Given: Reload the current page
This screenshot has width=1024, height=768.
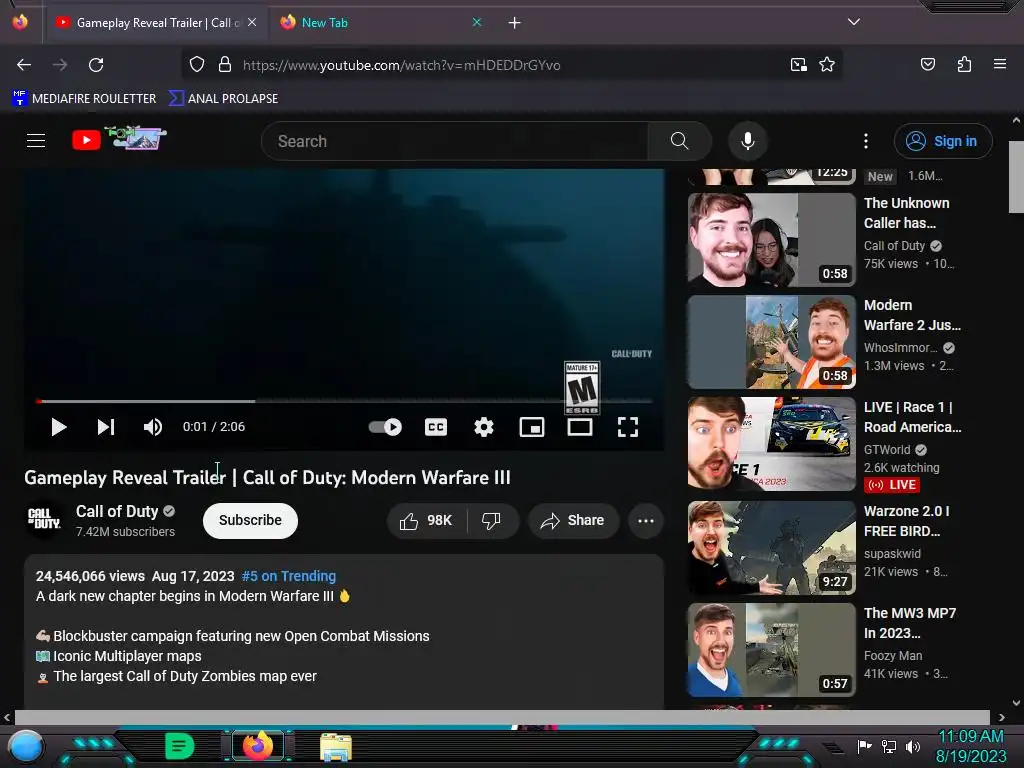Looking at the screenshot, I should click(x=96, y=65).
